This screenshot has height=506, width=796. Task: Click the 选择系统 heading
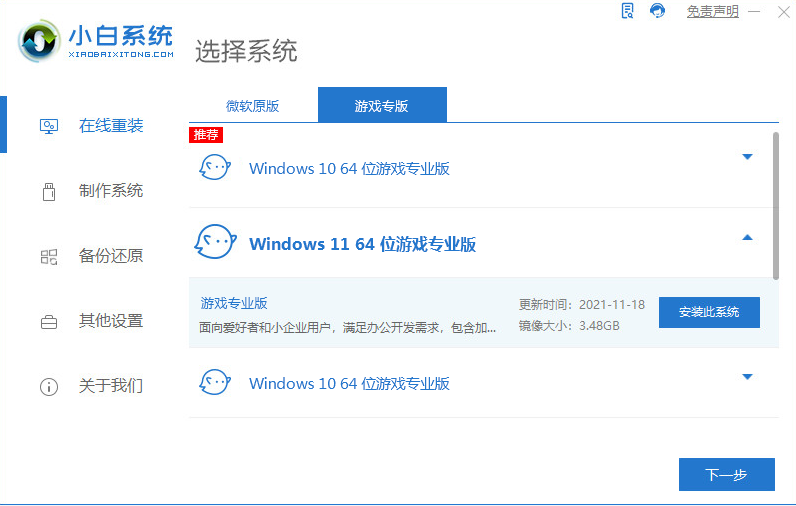click(246, 51)
